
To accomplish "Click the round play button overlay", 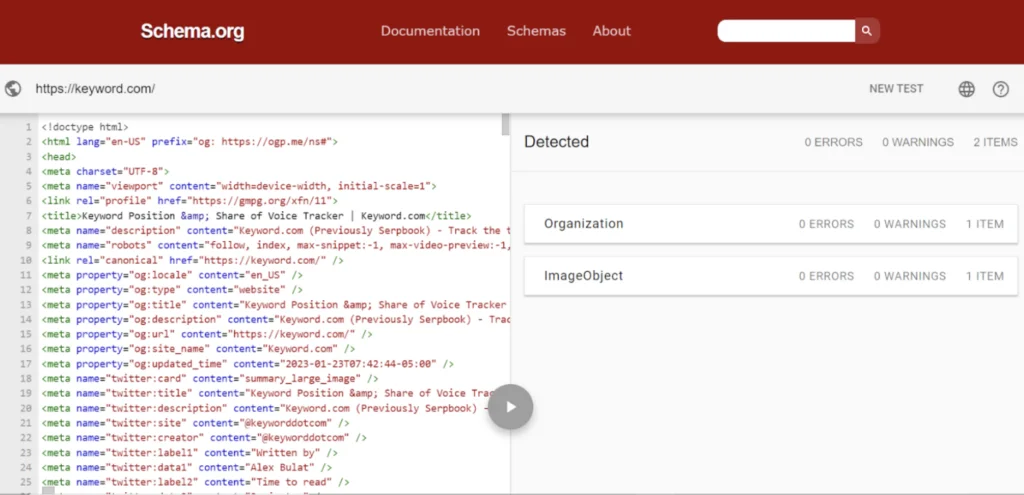I will click(511, 407).
